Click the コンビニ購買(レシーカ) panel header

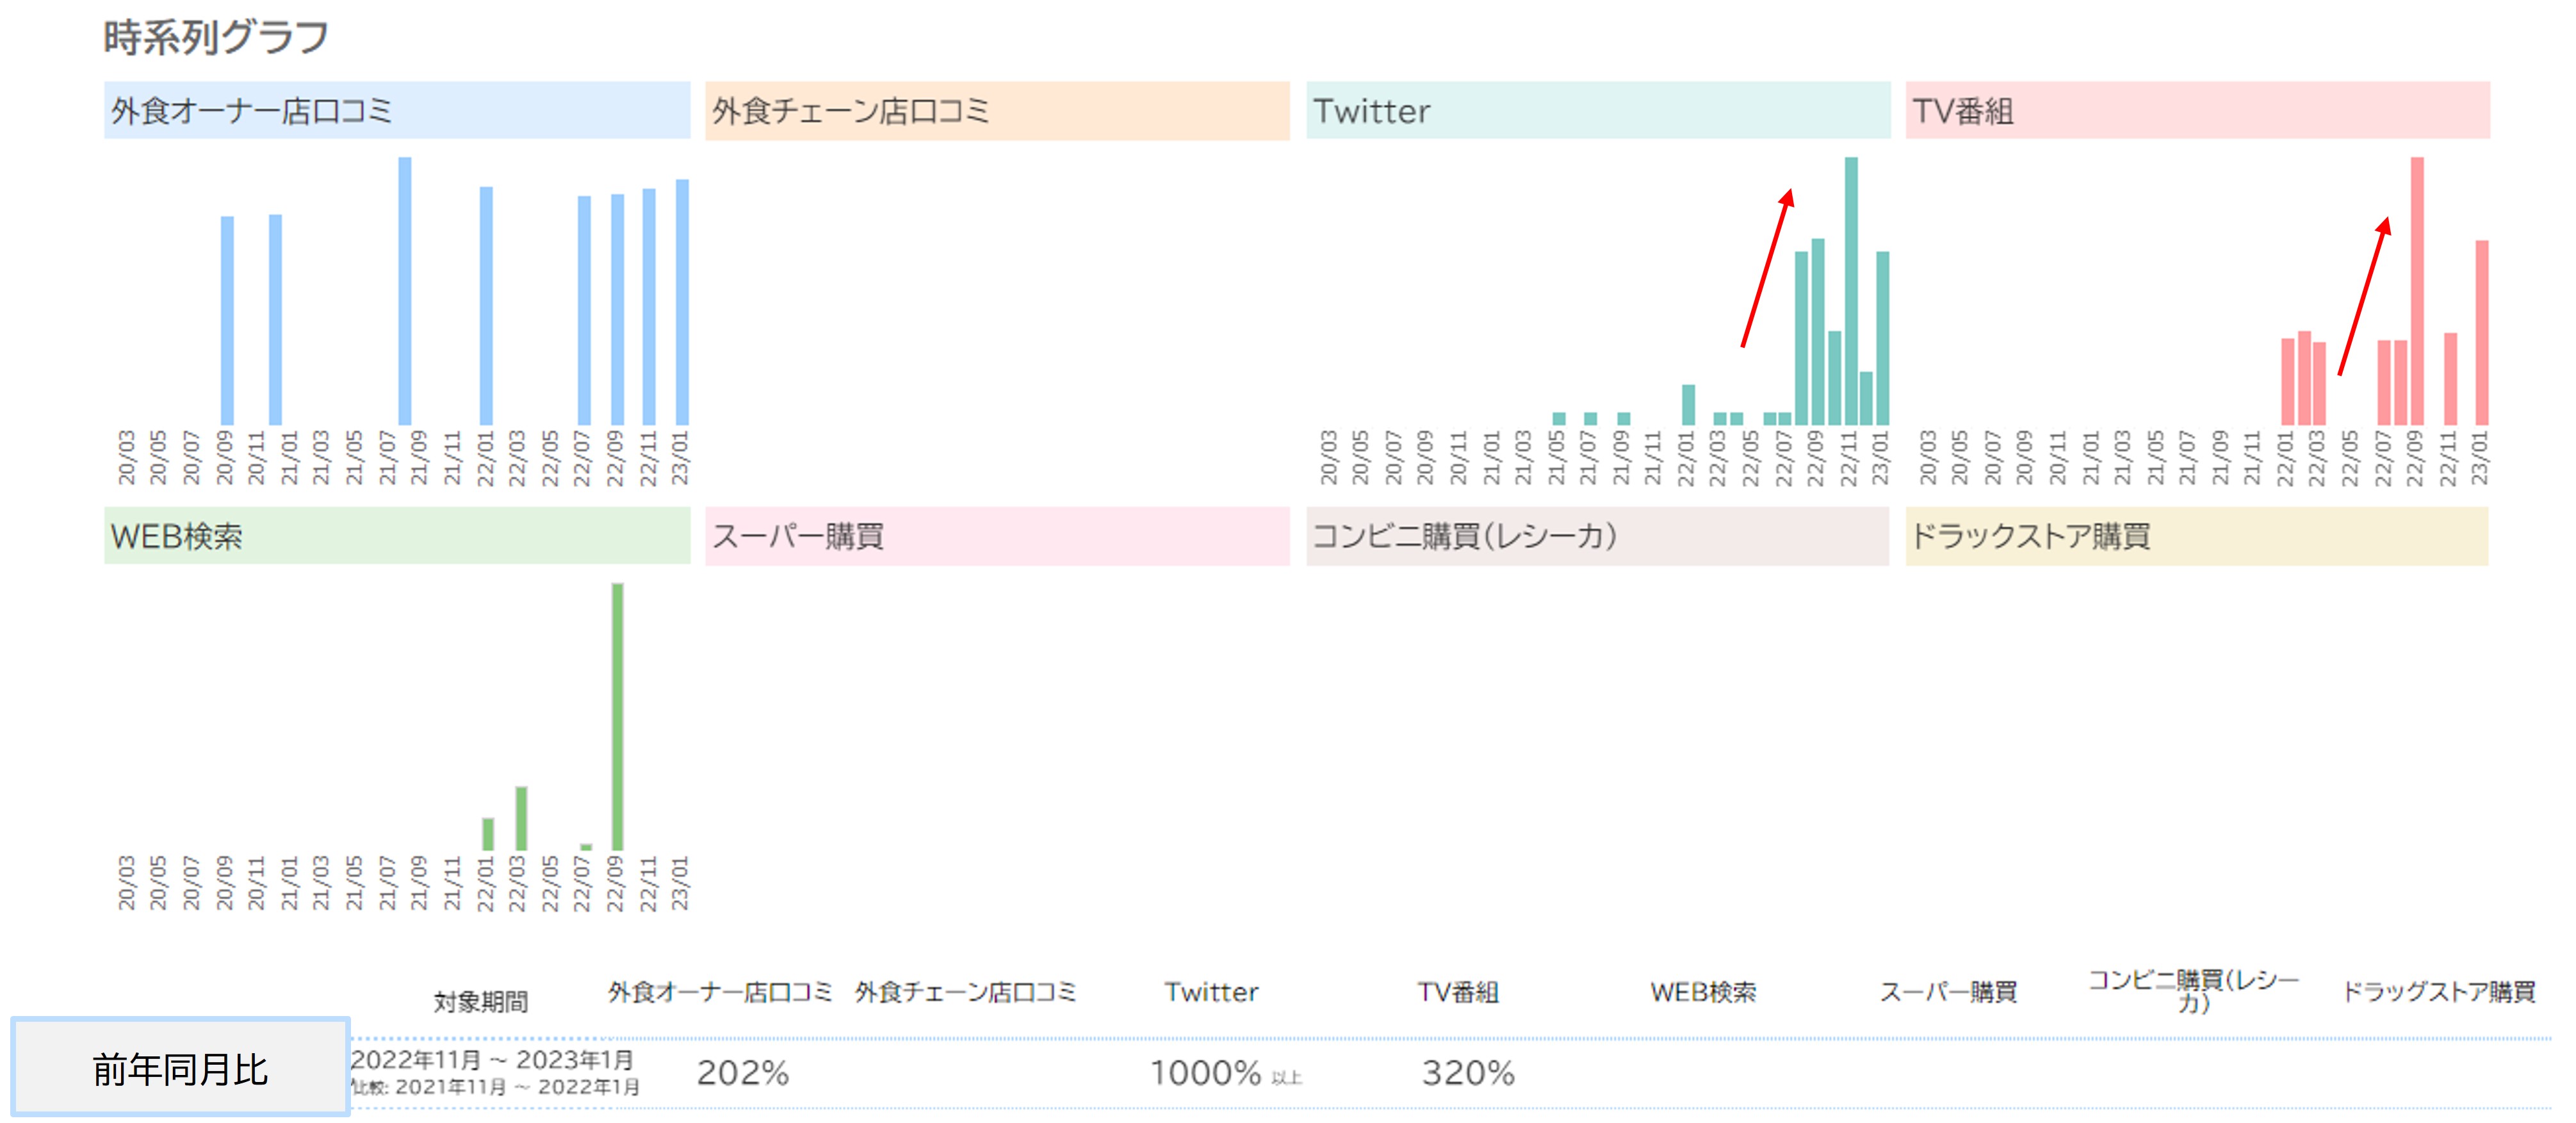[x=1597, y=536]
